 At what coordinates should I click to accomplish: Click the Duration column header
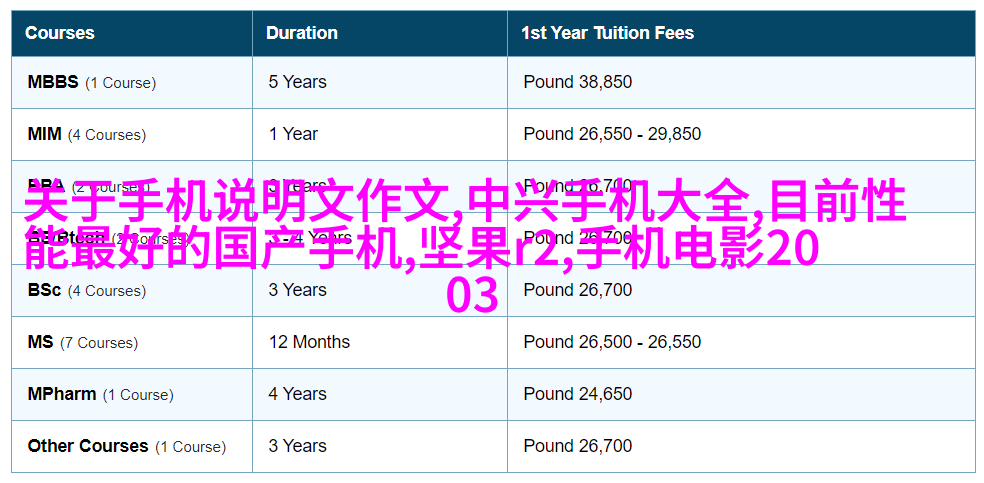(301, 33)
